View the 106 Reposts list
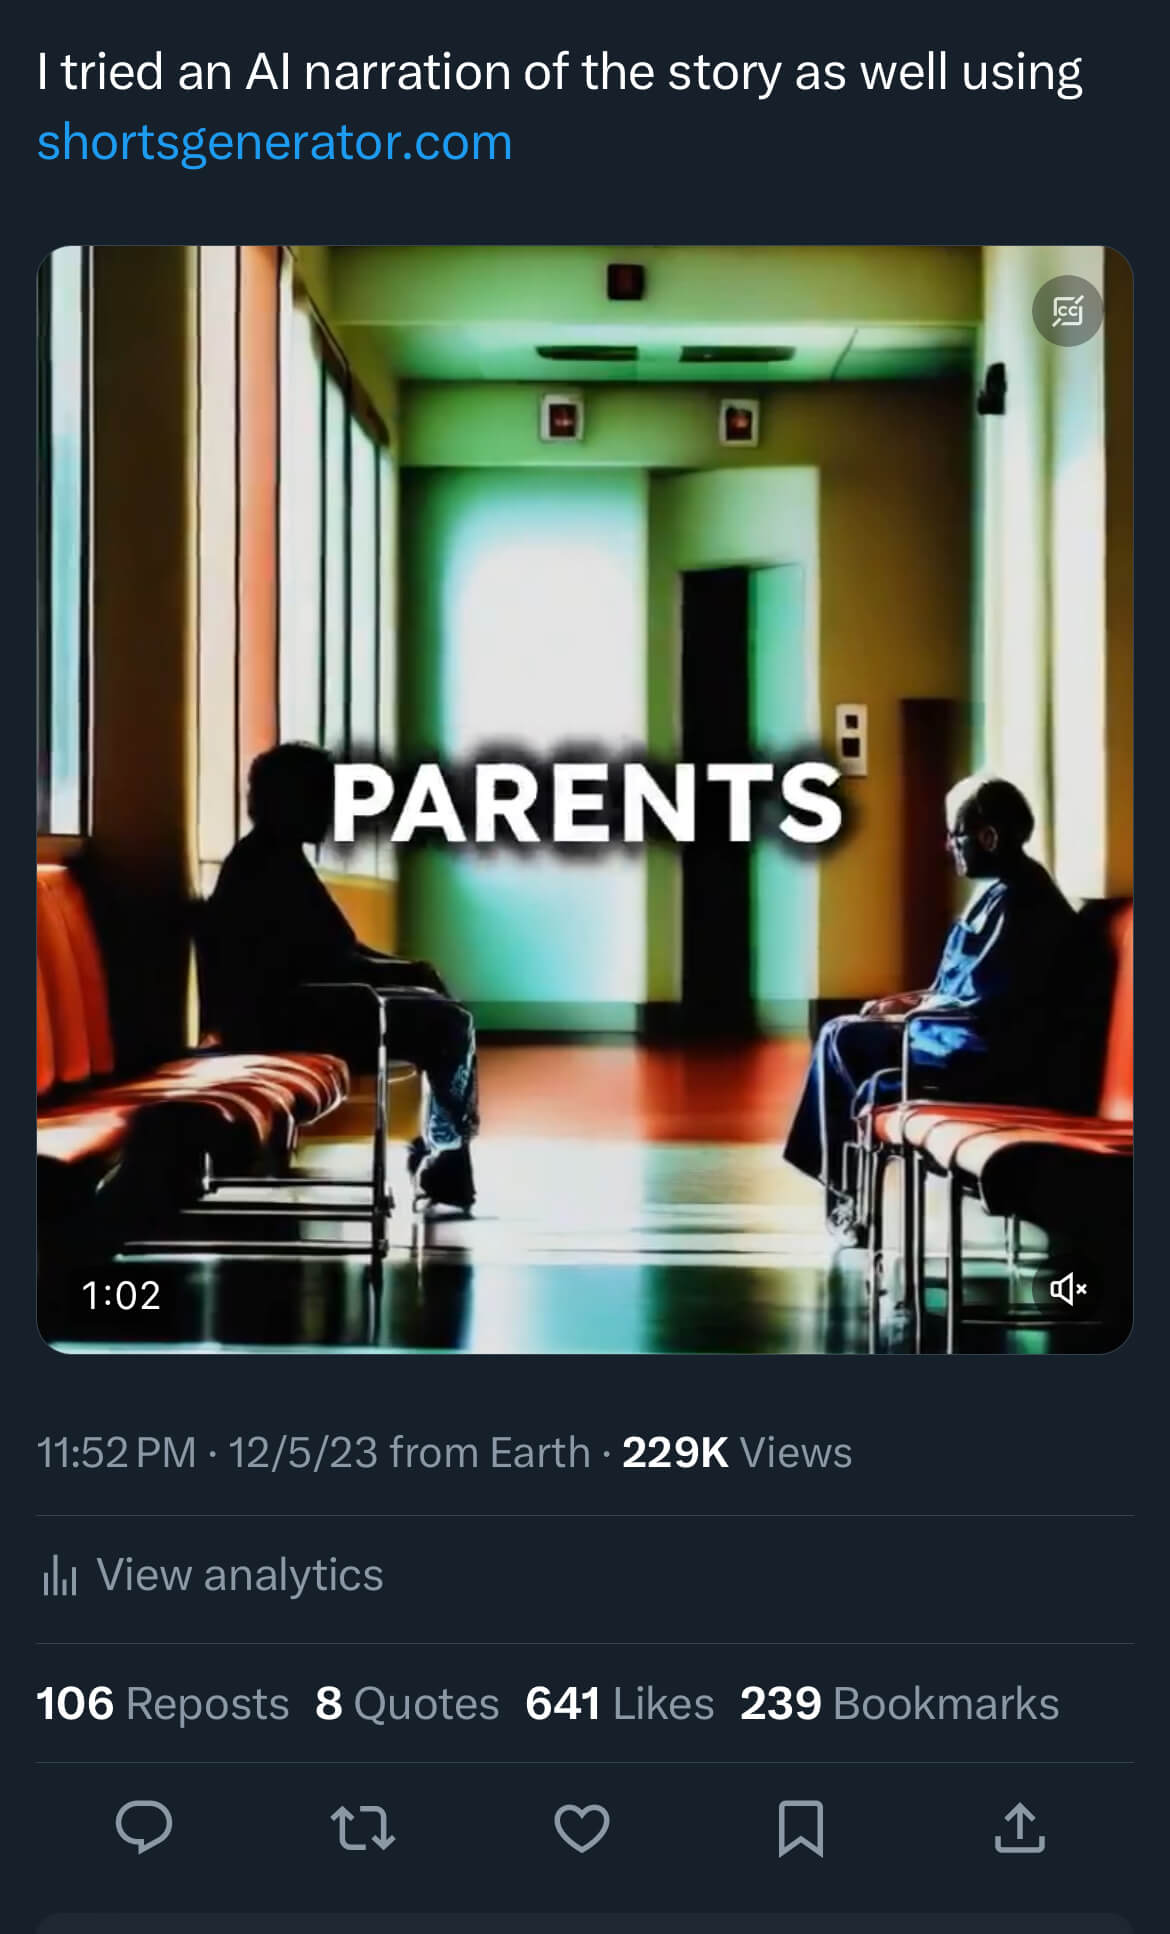Viewport: 1170px width, 1934px height. coord(162,1703)
